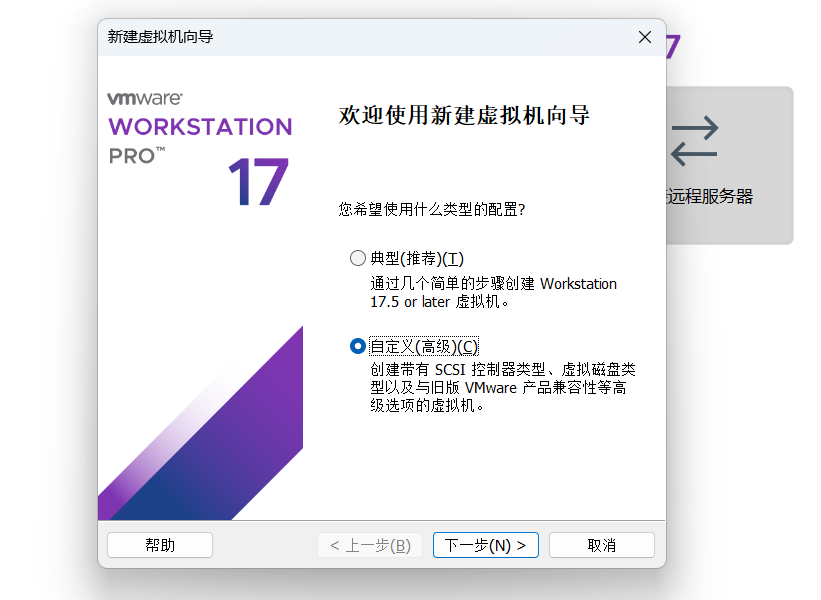Click the 远程服务器 label in background window
Image resolution: width=821 pixels, height=600 pixels.
coord(709,196)
